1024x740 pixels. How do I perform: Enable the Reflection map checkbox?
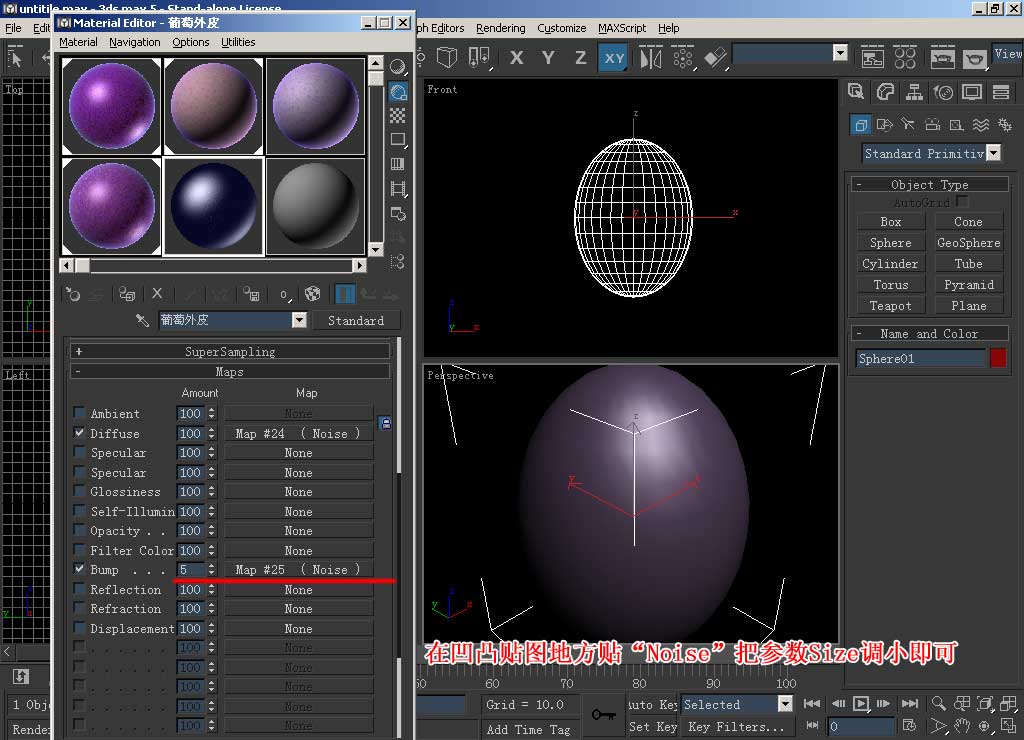point(79,588)
